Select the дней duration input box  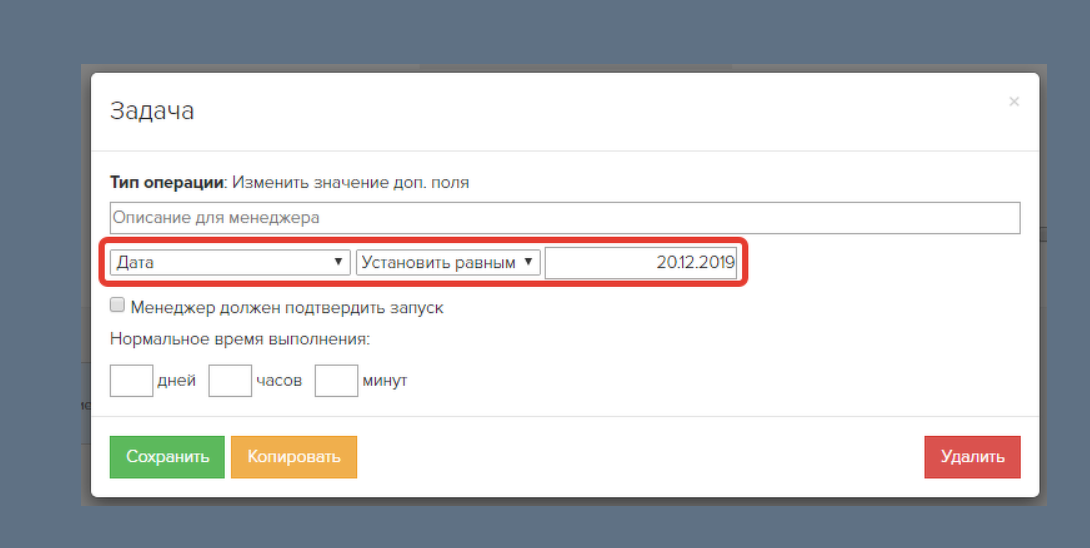pyautogui.click(x=131, y=380)
